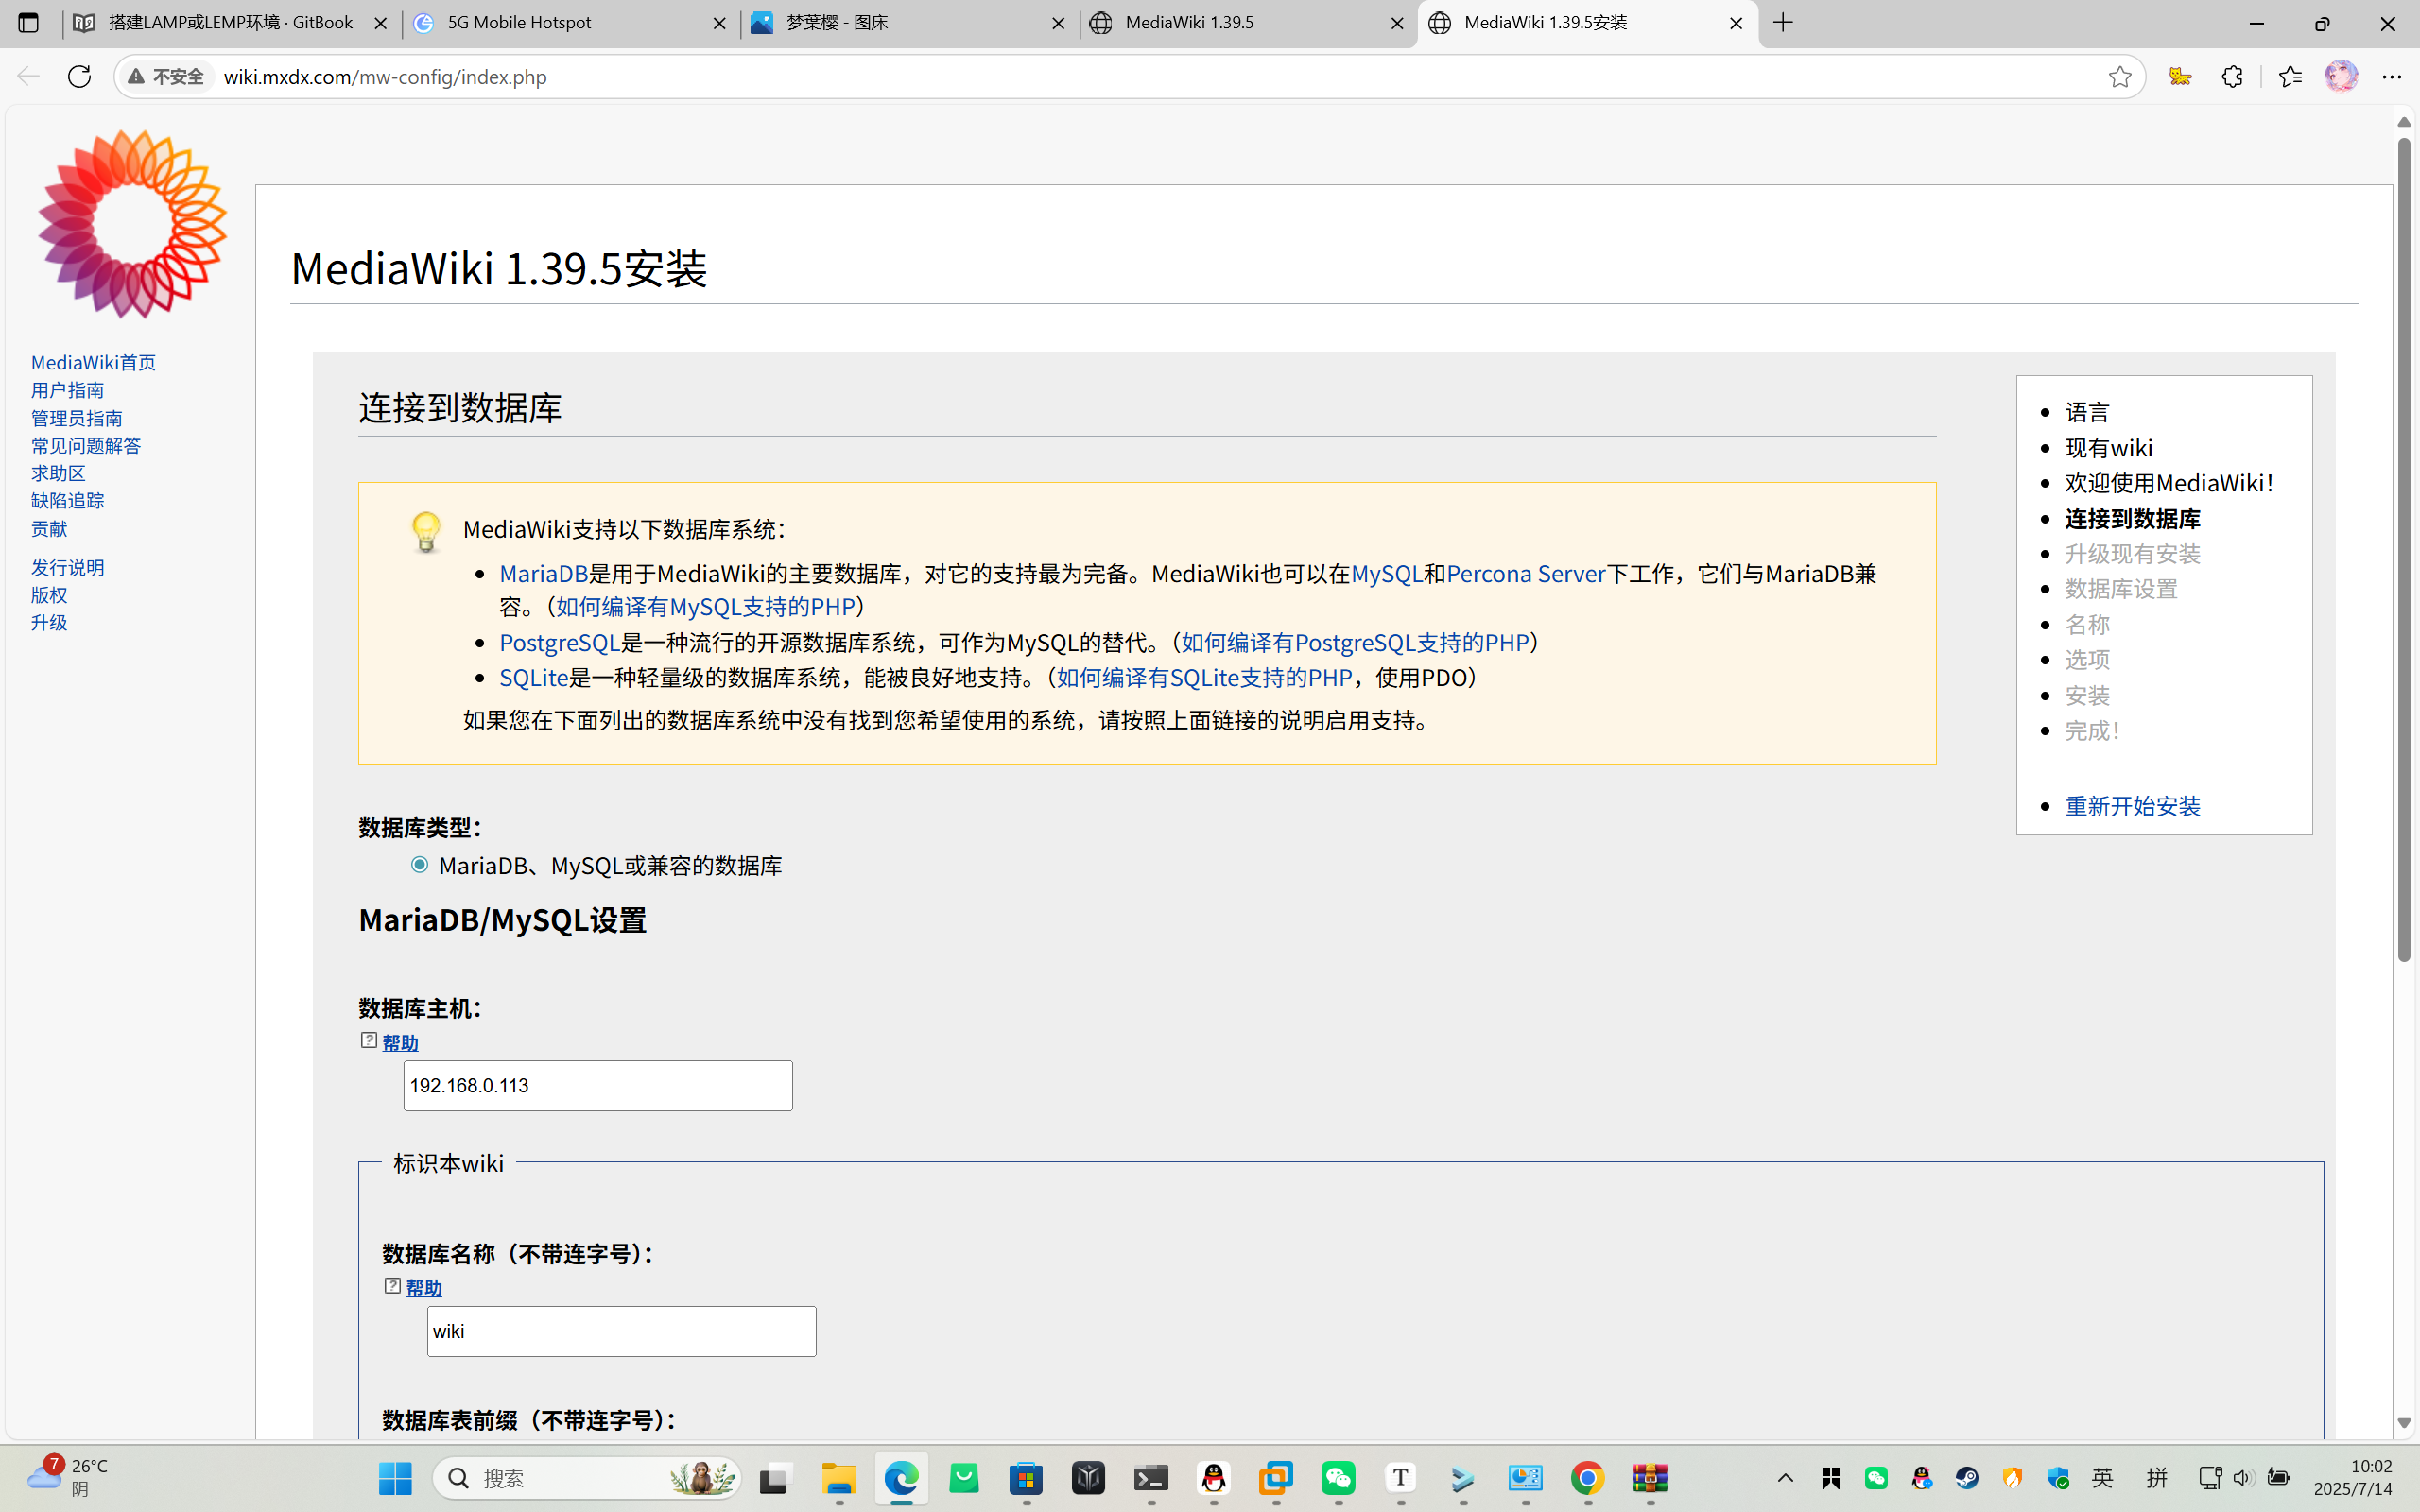Image resolution: width=2420 pixels, height=1512 pixels.
Task: Follow the MariaDB link in the info box
Action: 543,573
